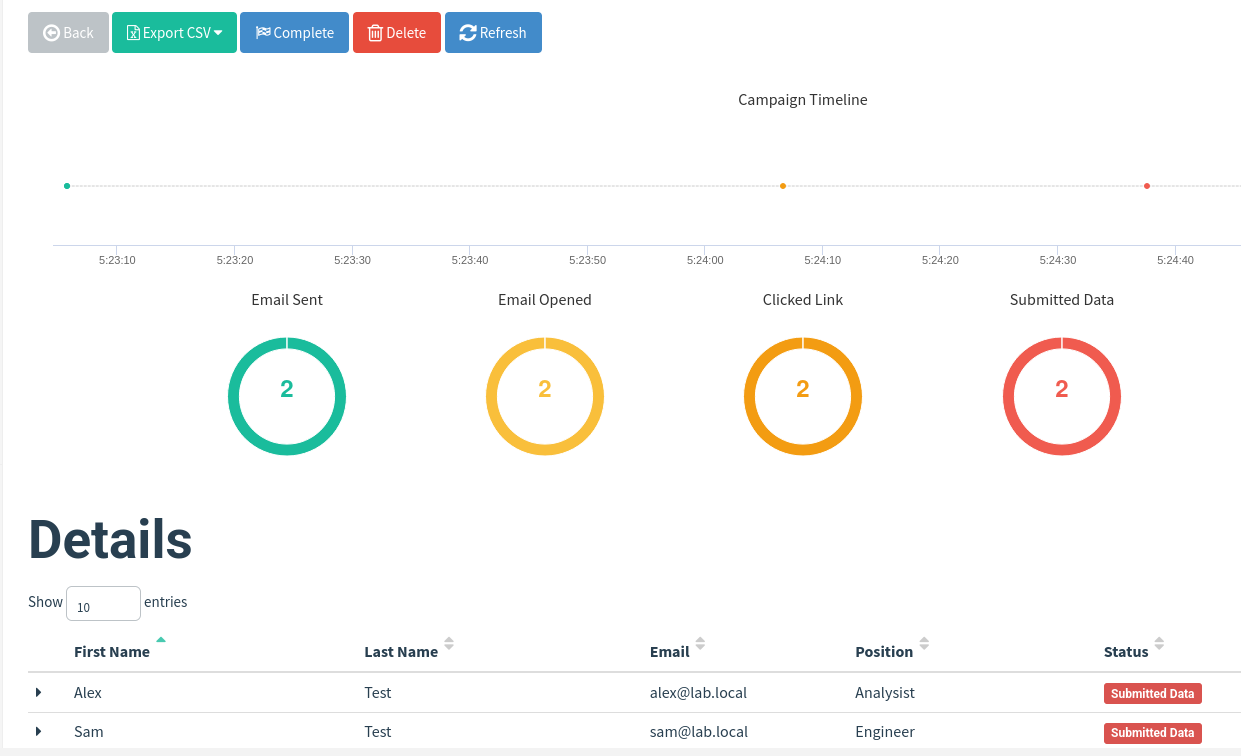This screenshot has width=1241, height=756.
Task: Open the Export CSV dropdown
Action: [x=174, y=33]
